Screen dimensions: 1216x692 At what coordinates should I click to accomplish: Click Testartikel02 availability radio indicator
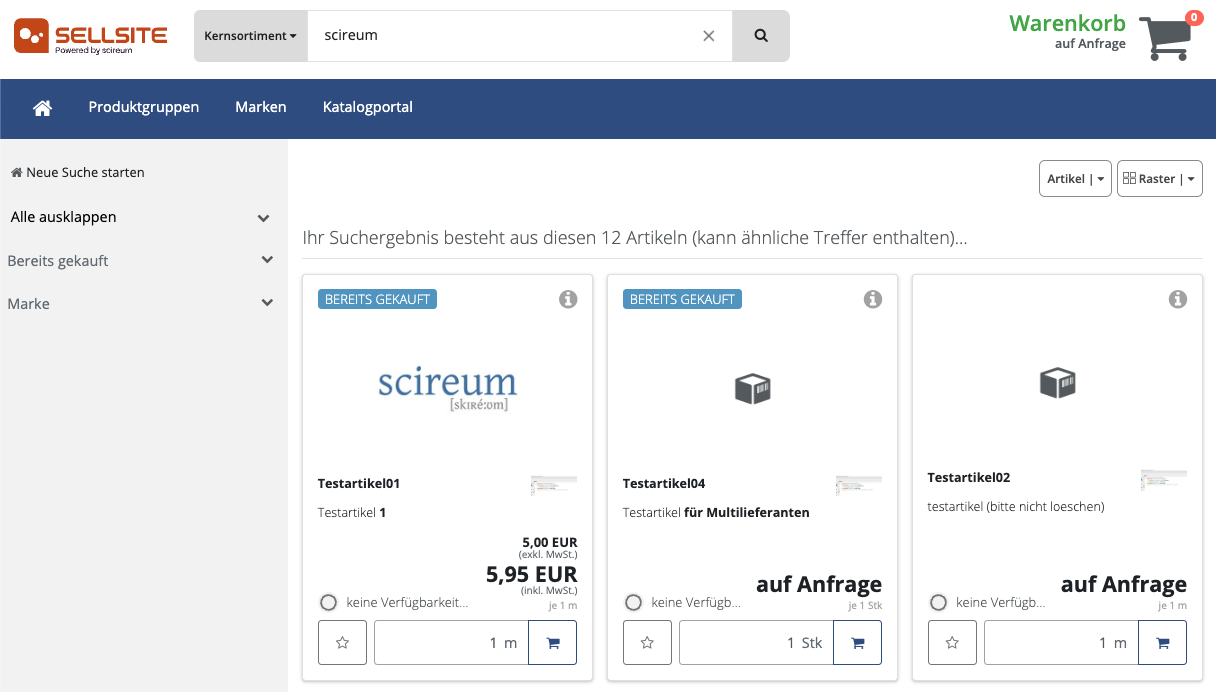click(938, 603)
